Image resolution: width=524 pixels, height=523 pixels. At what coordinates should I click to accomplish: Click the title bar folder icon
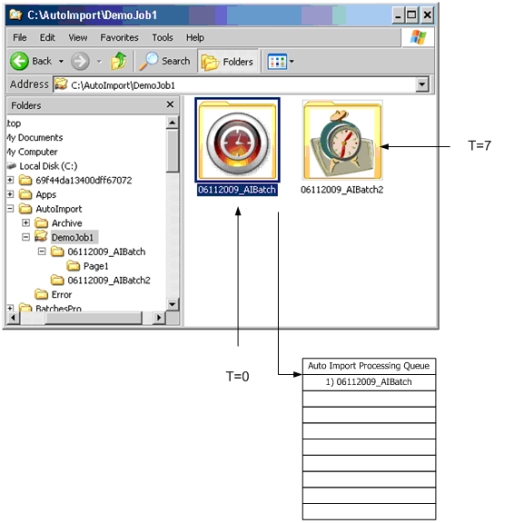click(15, 15)
